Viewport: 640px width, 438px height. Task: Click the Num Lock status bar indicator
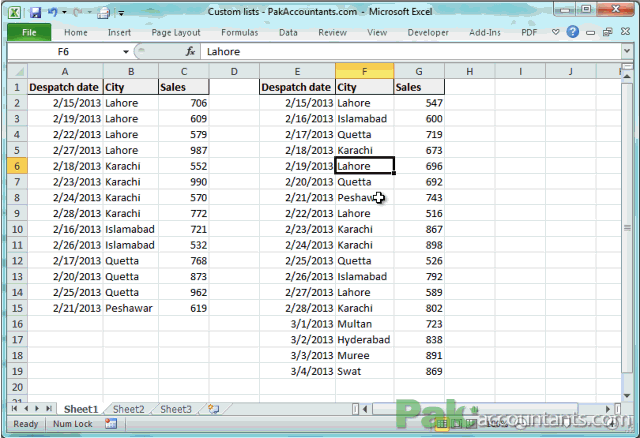pyautogui.click(x=73, y=424)
